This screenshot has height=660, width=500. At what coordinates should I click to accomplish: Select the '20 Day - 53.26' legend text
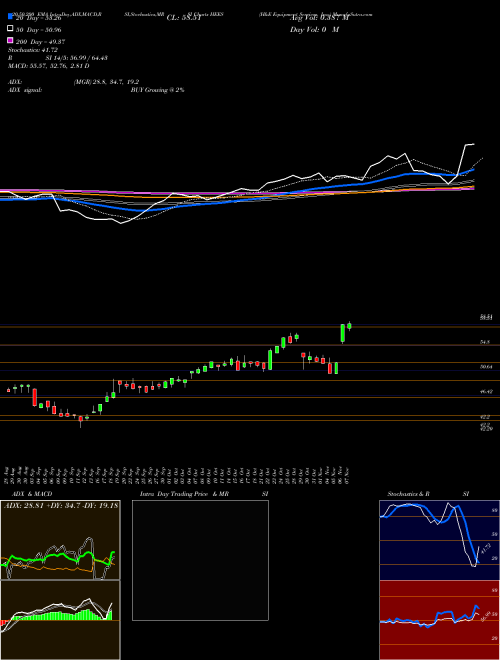38,18
